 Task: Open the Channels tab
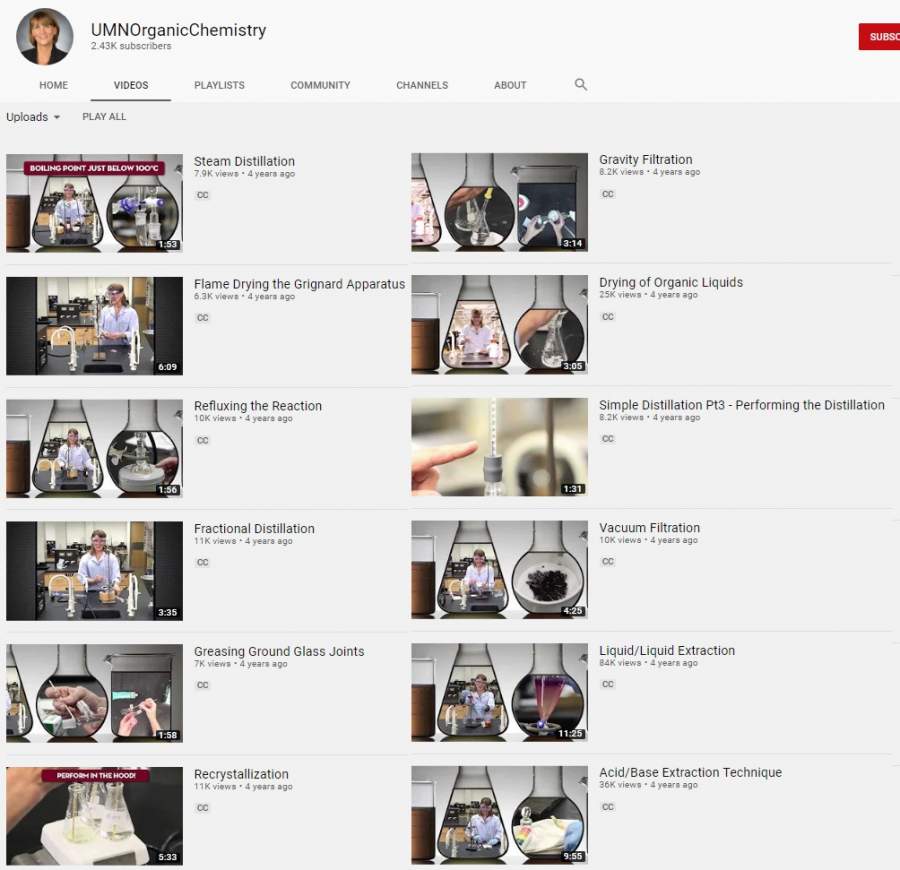(x=422, y=86)
